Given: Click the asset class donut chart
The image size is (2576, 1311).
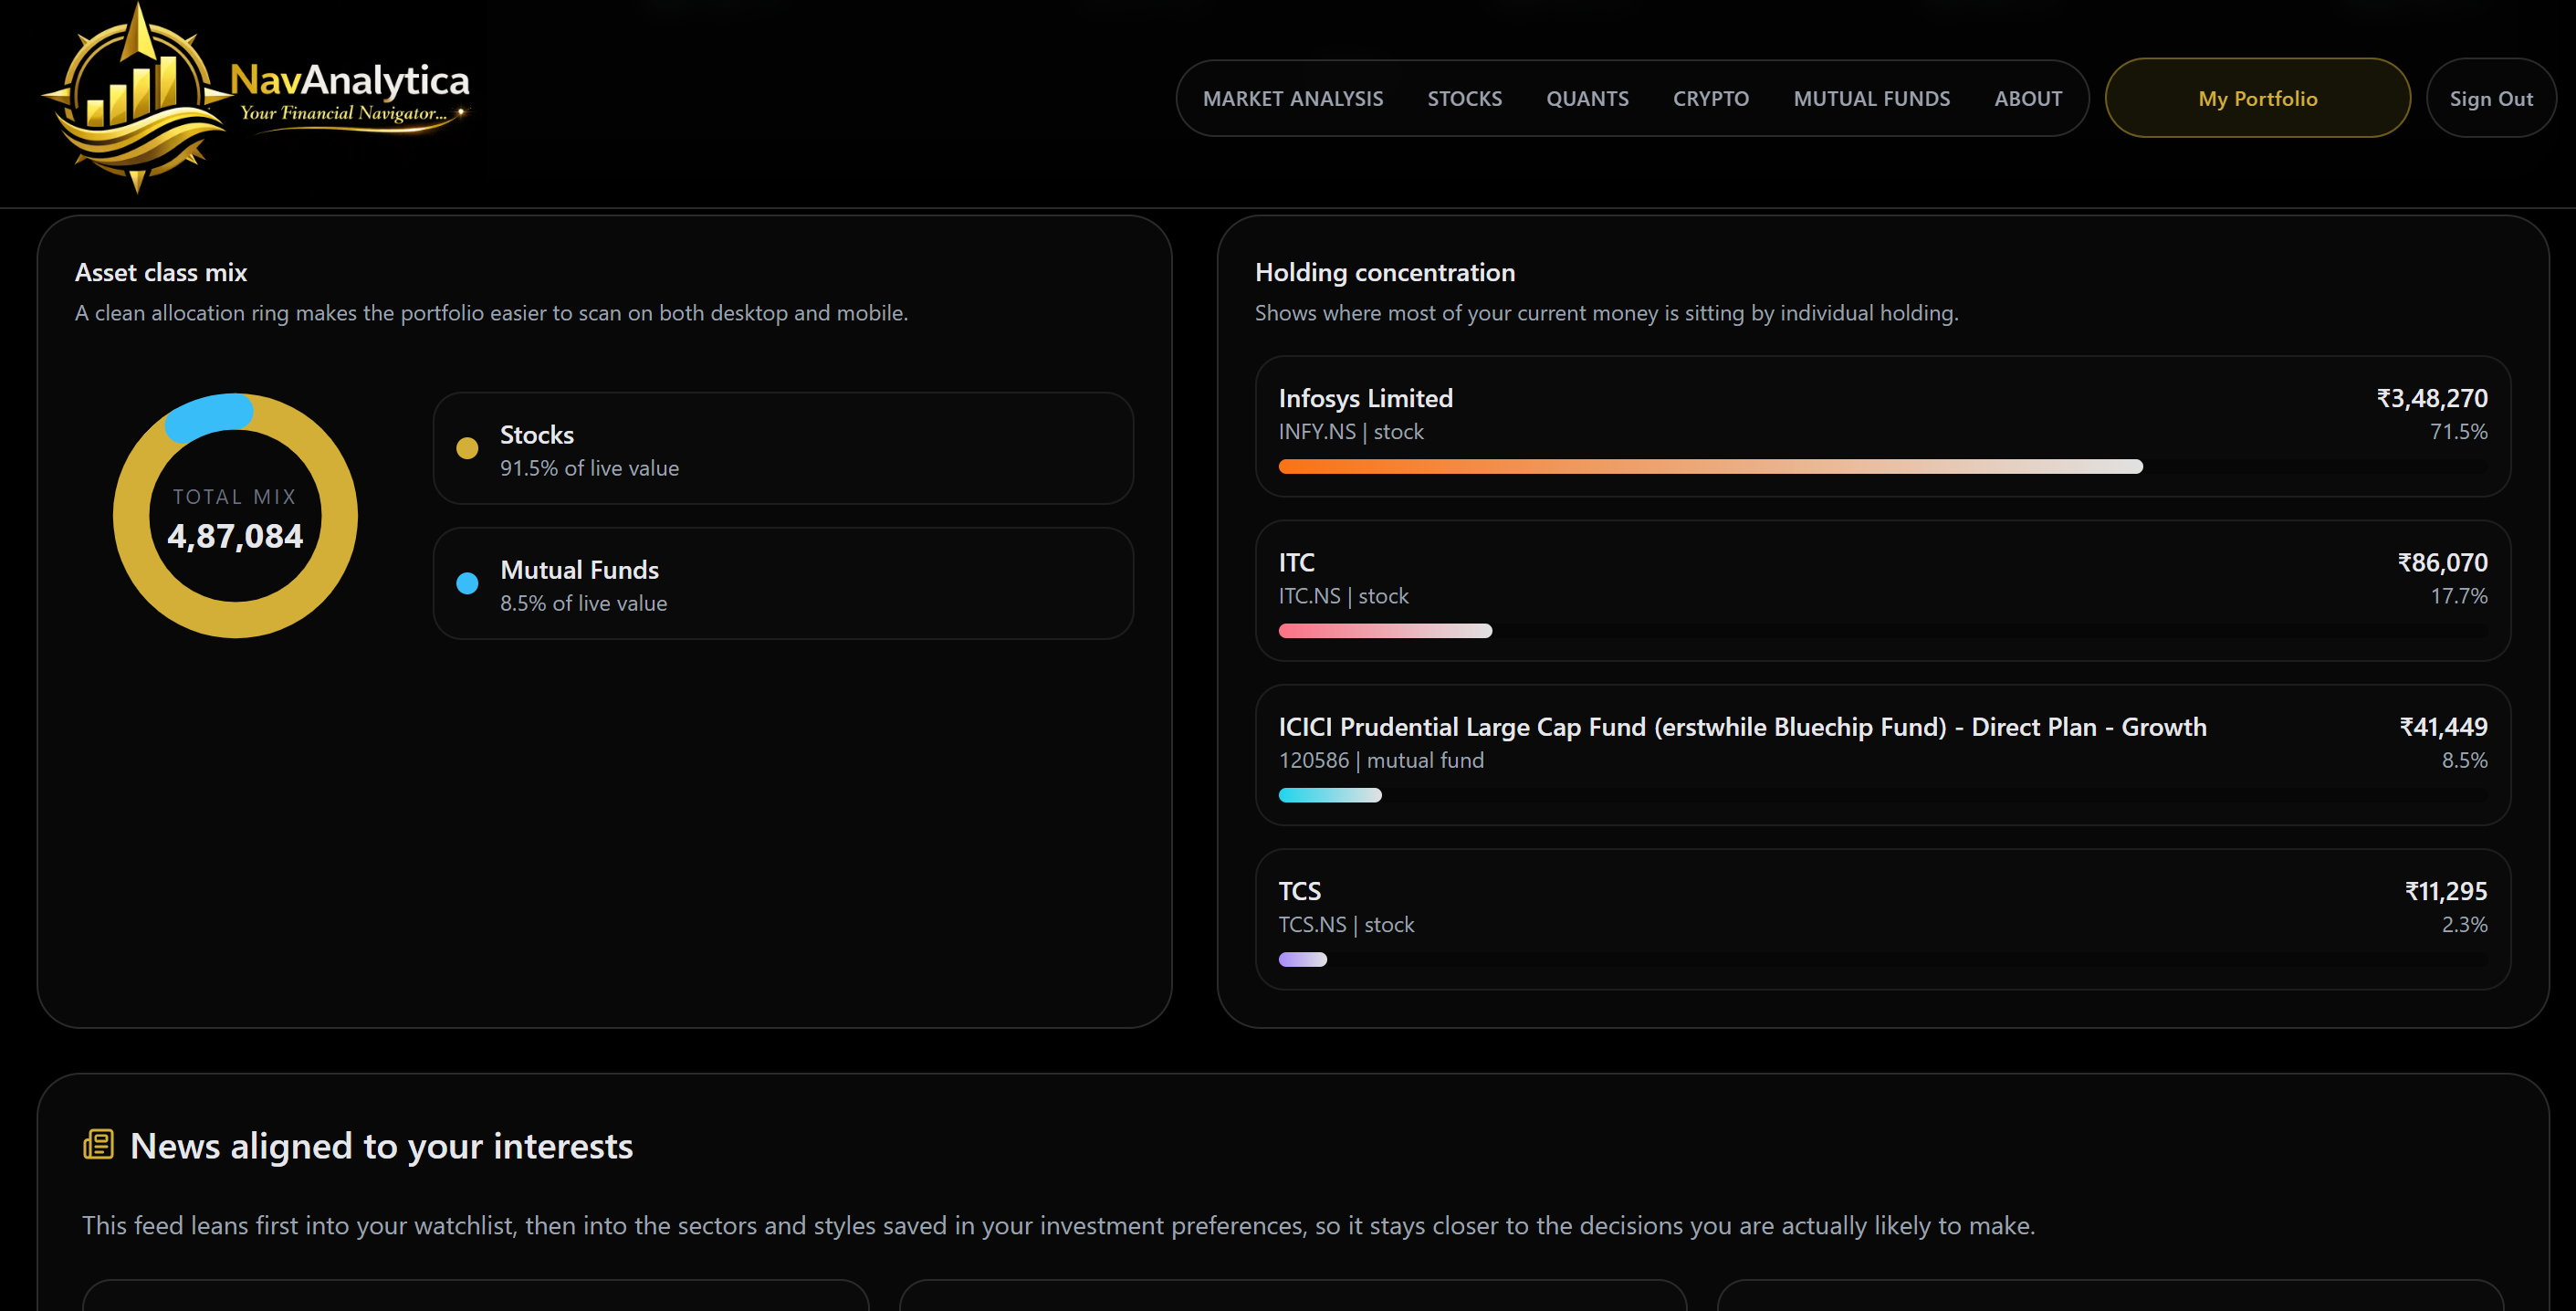Looking at the screenshot, I should coord(235,515).
